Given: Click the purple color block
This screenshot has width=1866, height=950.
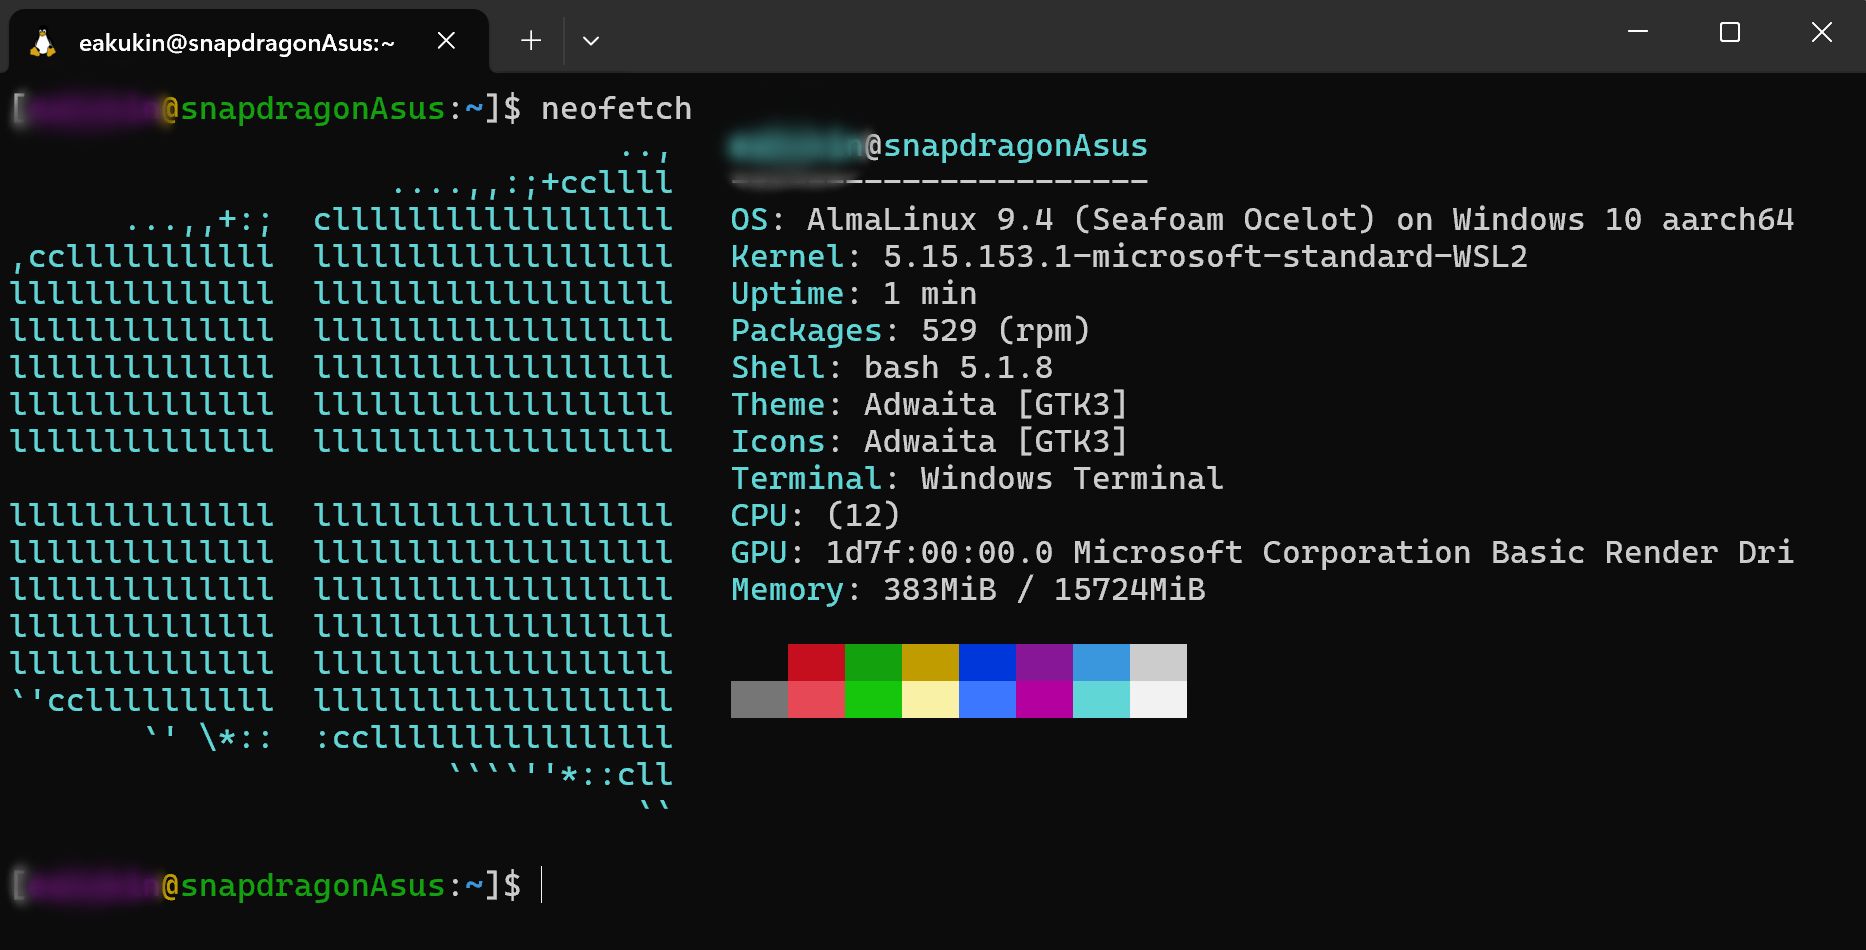Looking at the screenshot, I should coord(1044,662).
